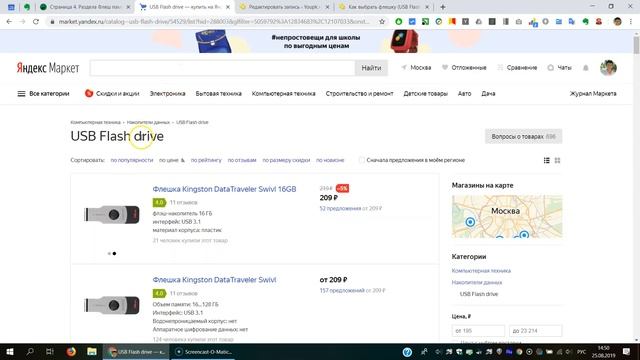Image resolution: width=640 pixels, height=360 pixels.
Task: Open notifications bell icon
Action: pyautogui.click(x=586, y=68)
